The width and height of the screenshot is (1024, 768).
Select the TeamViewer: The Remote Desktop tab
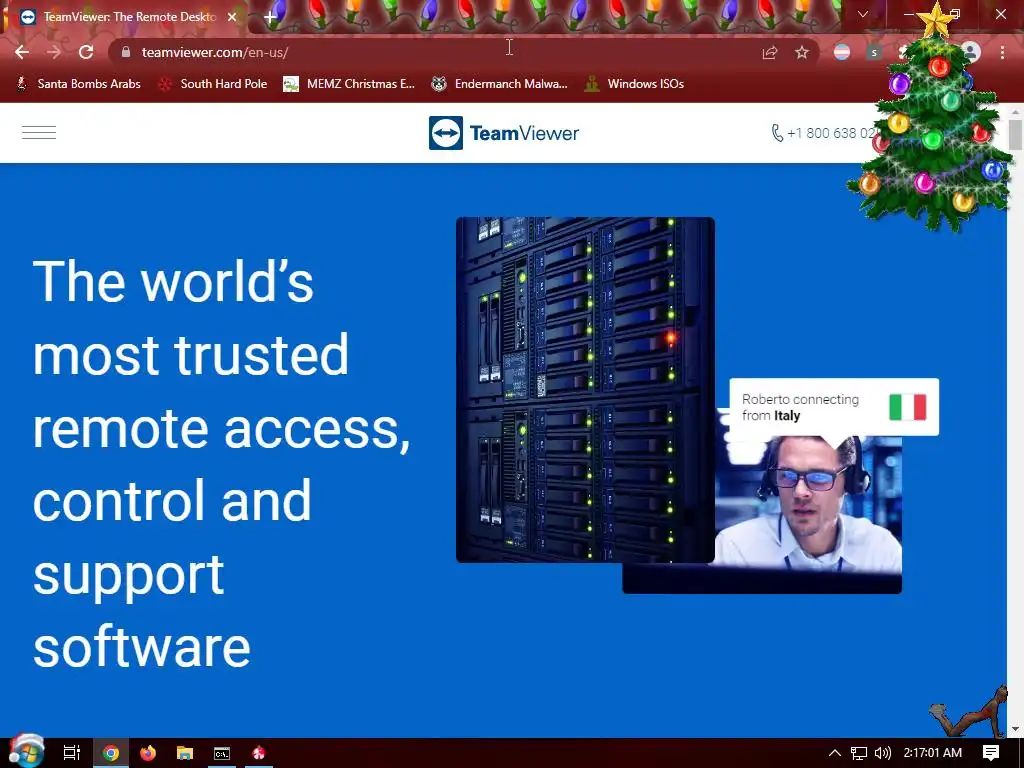(129, 17)
